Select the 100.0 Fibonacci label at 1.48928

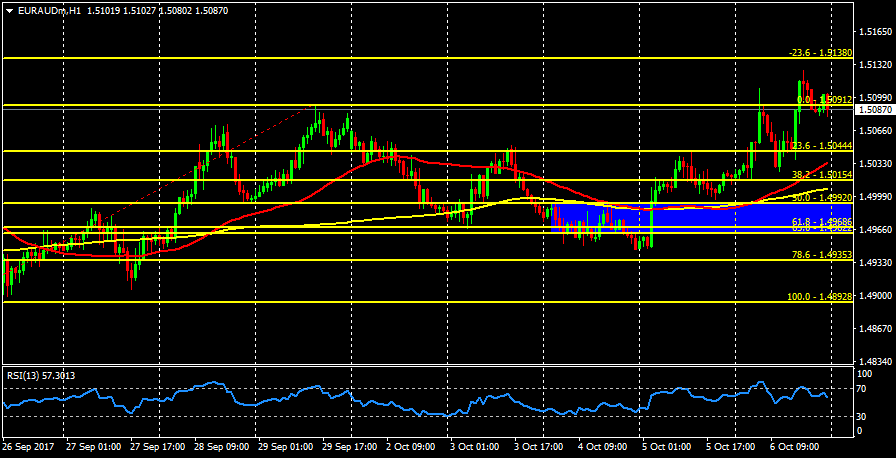819,297
